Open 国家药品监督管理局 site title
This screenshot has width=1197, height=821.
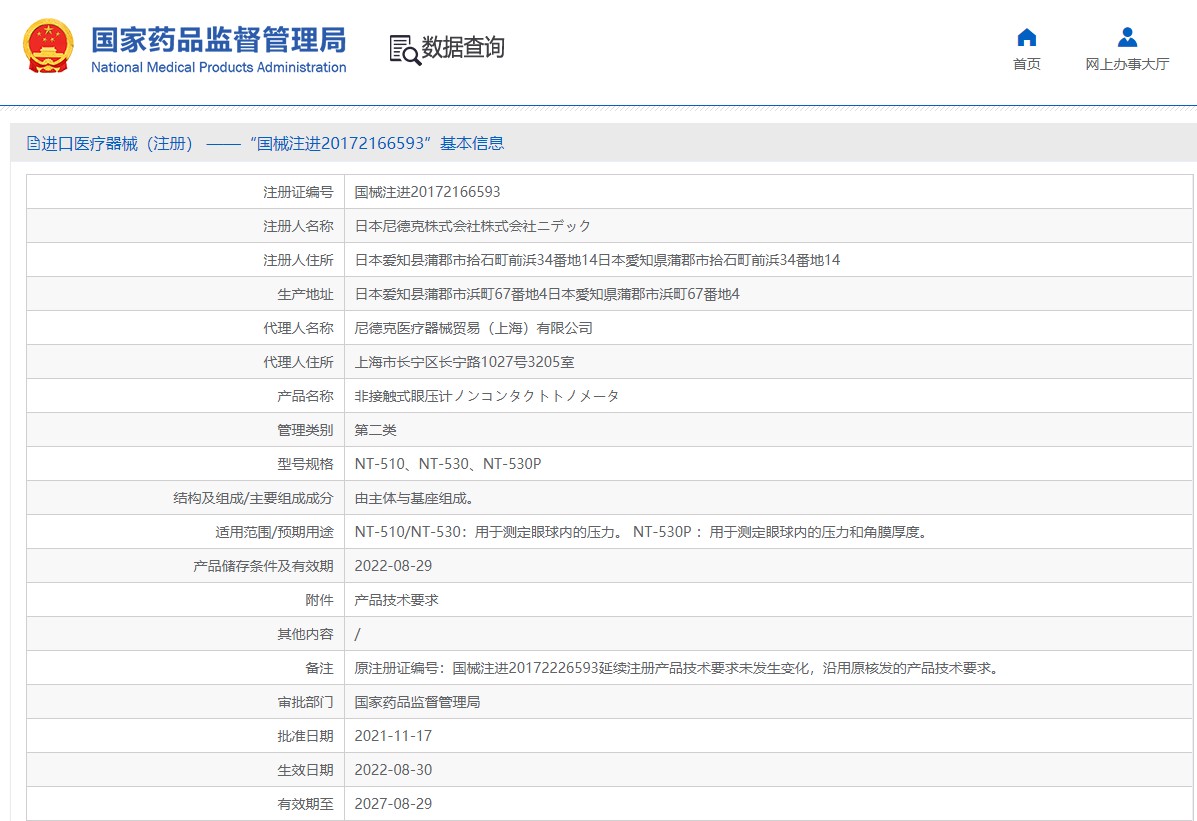point(218,40)
